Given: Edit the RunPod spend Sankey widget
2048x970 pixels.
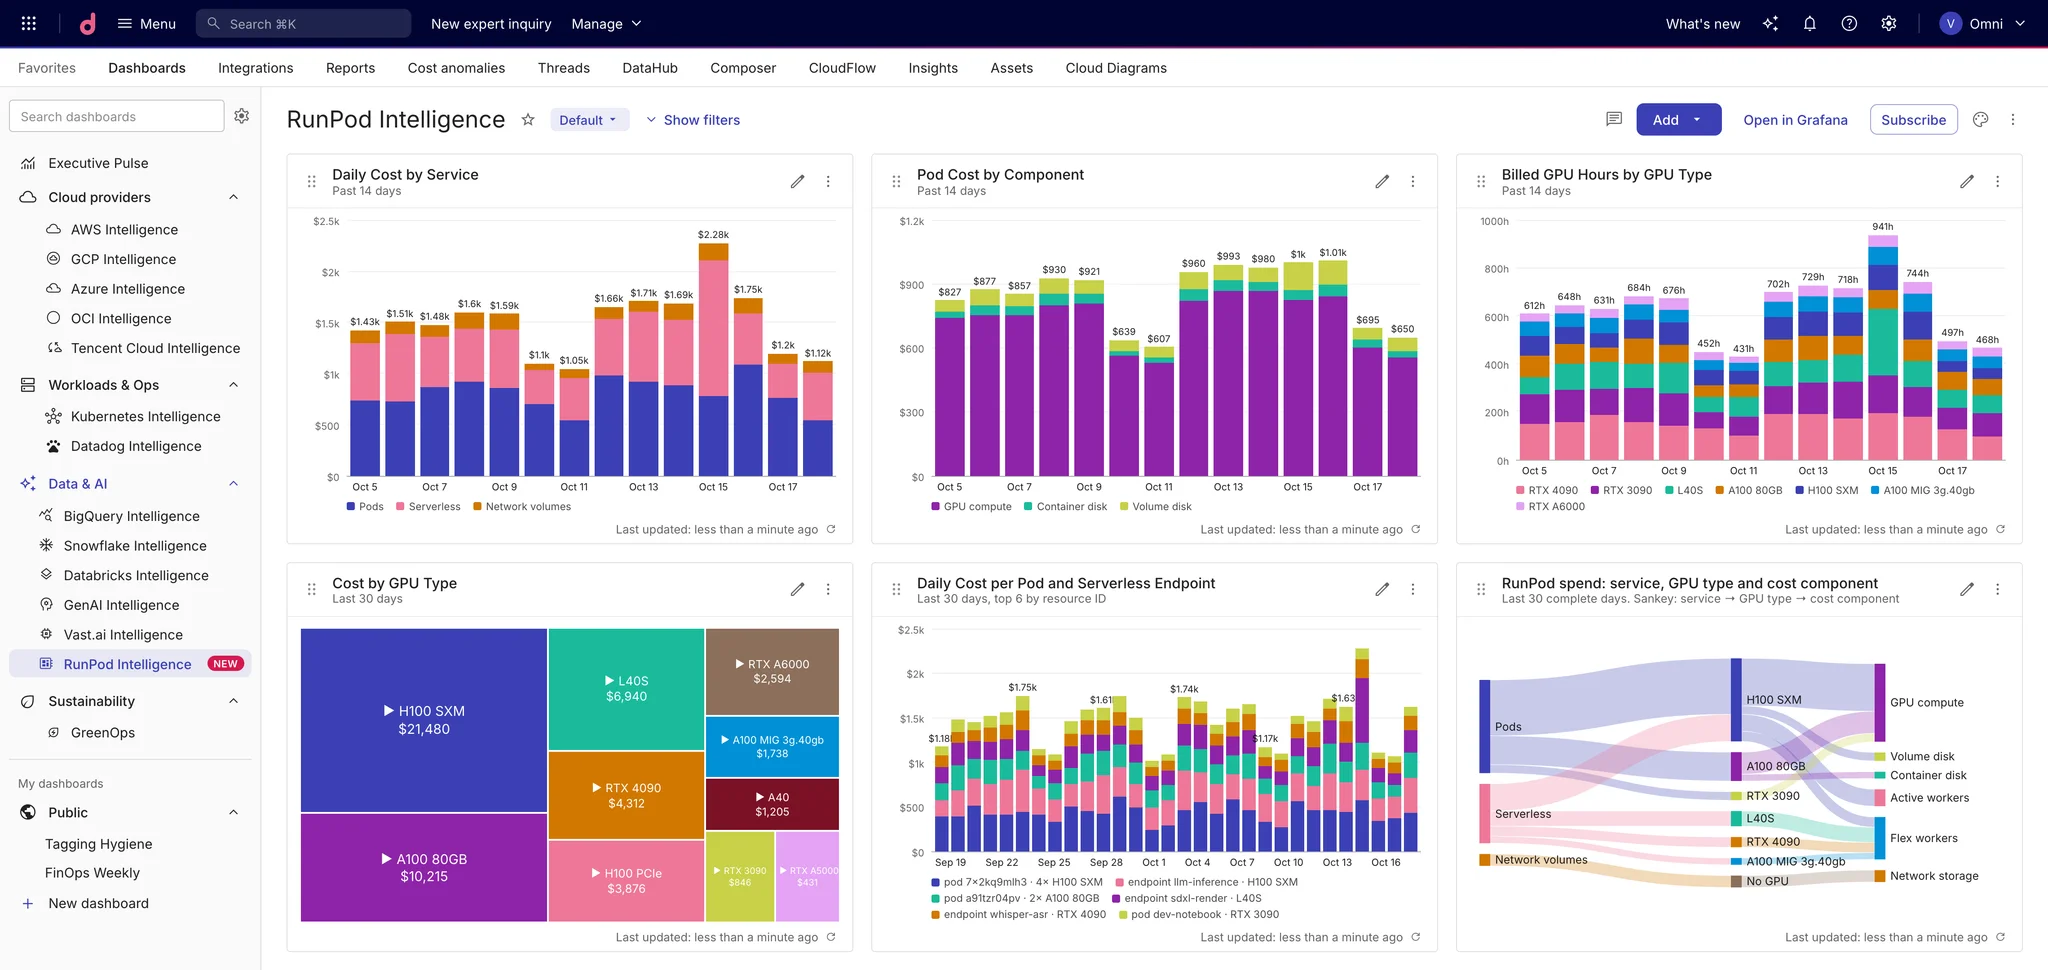Looking at the screenshot, I should click(x=1966, y=589).
